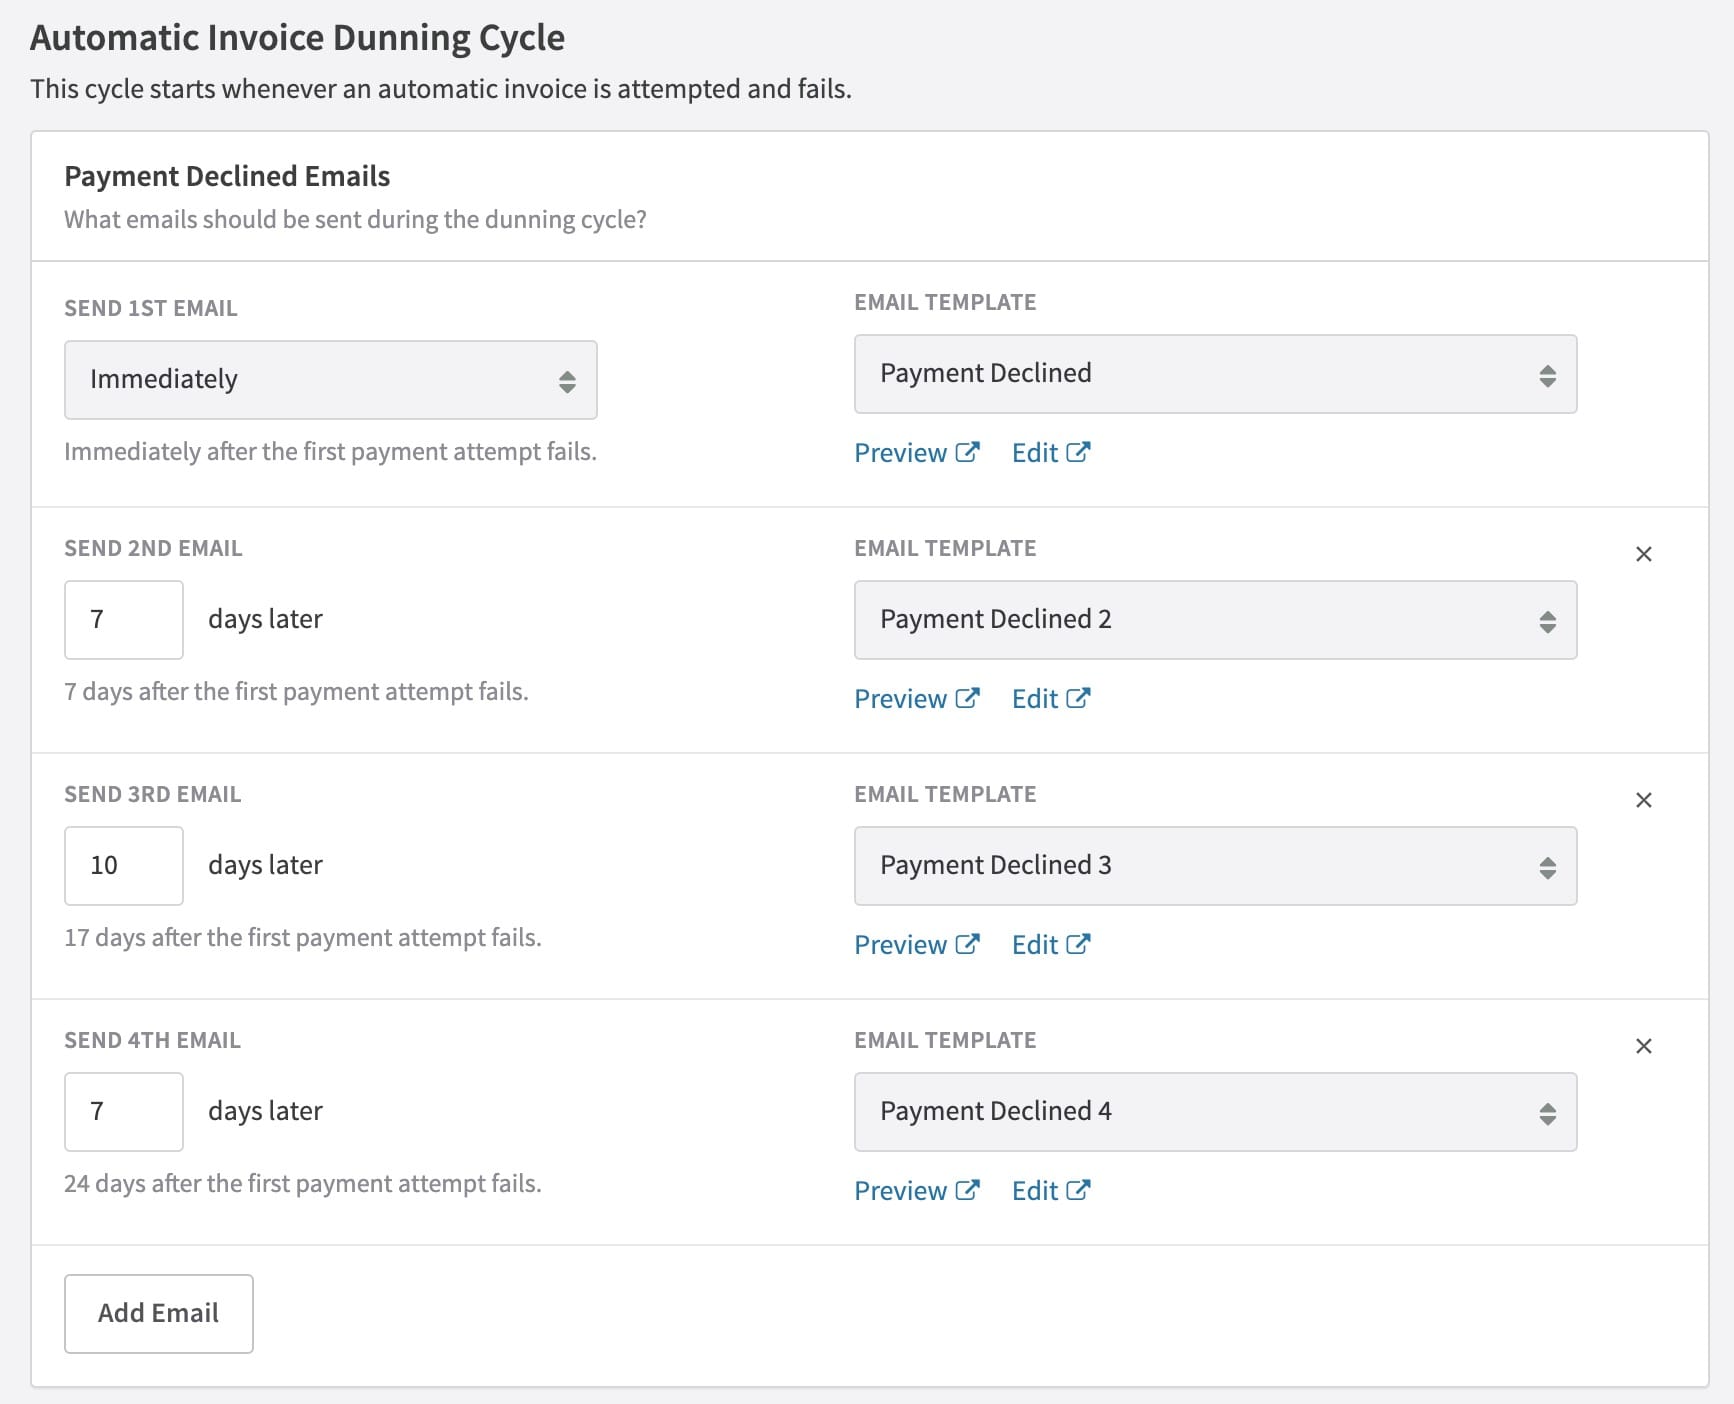Click the Add Email button
This screenshot has width=1734, height=1404.
158,1313
